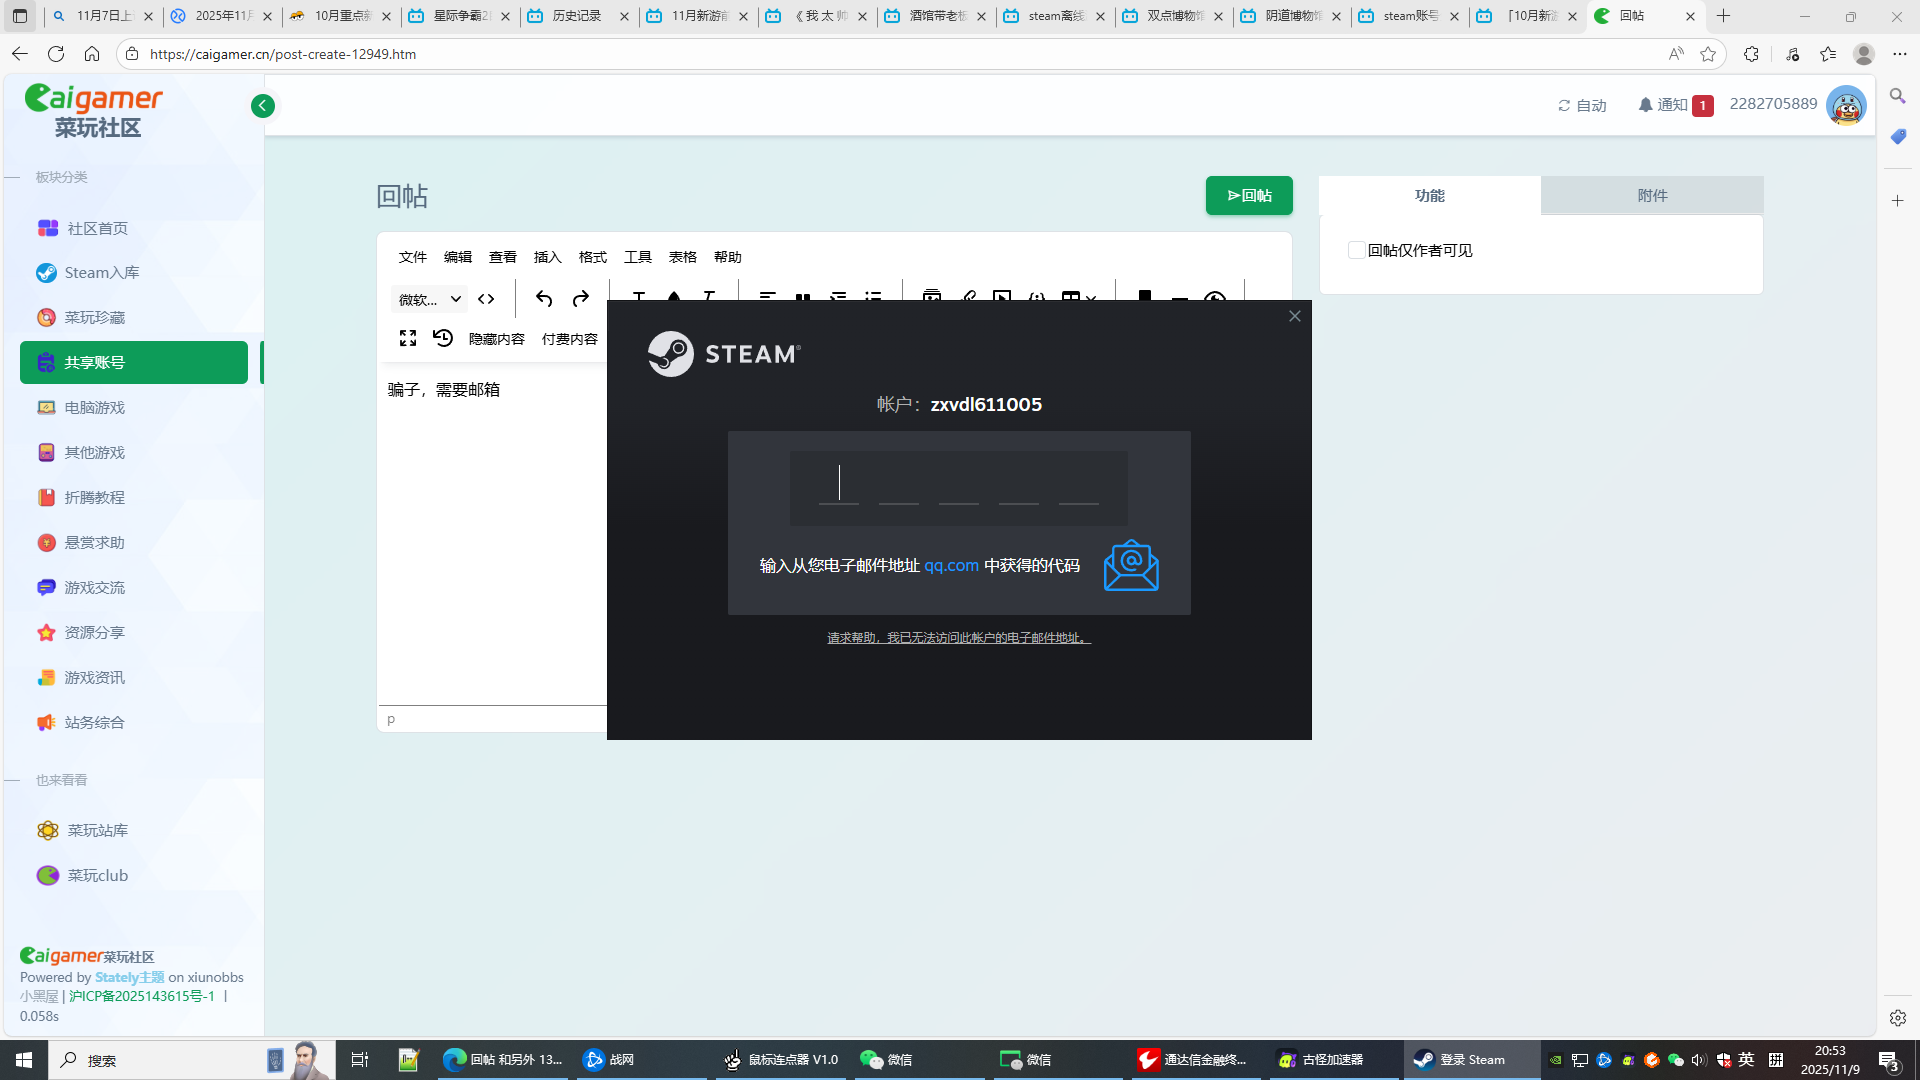Toggle the 自动 theme switch

coord(1582,105)
